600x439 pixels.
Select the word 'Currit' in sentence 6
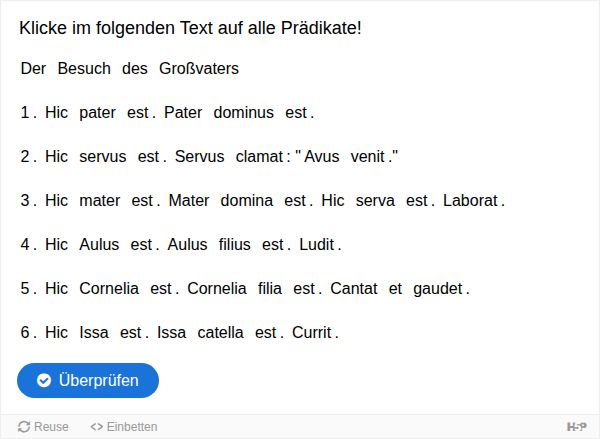pyautogui.click(x=312, y=333)
